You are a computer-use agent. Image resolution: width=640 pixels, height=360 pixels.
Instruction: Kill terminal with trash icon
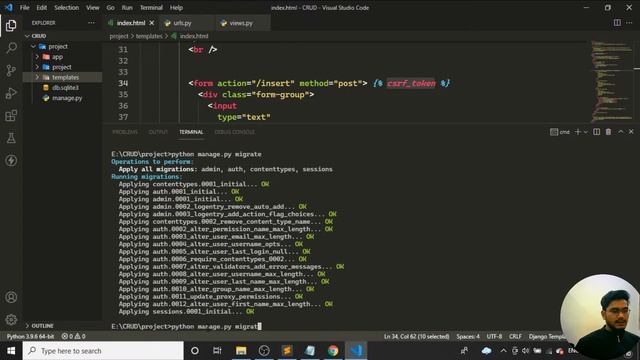point(608,132)
